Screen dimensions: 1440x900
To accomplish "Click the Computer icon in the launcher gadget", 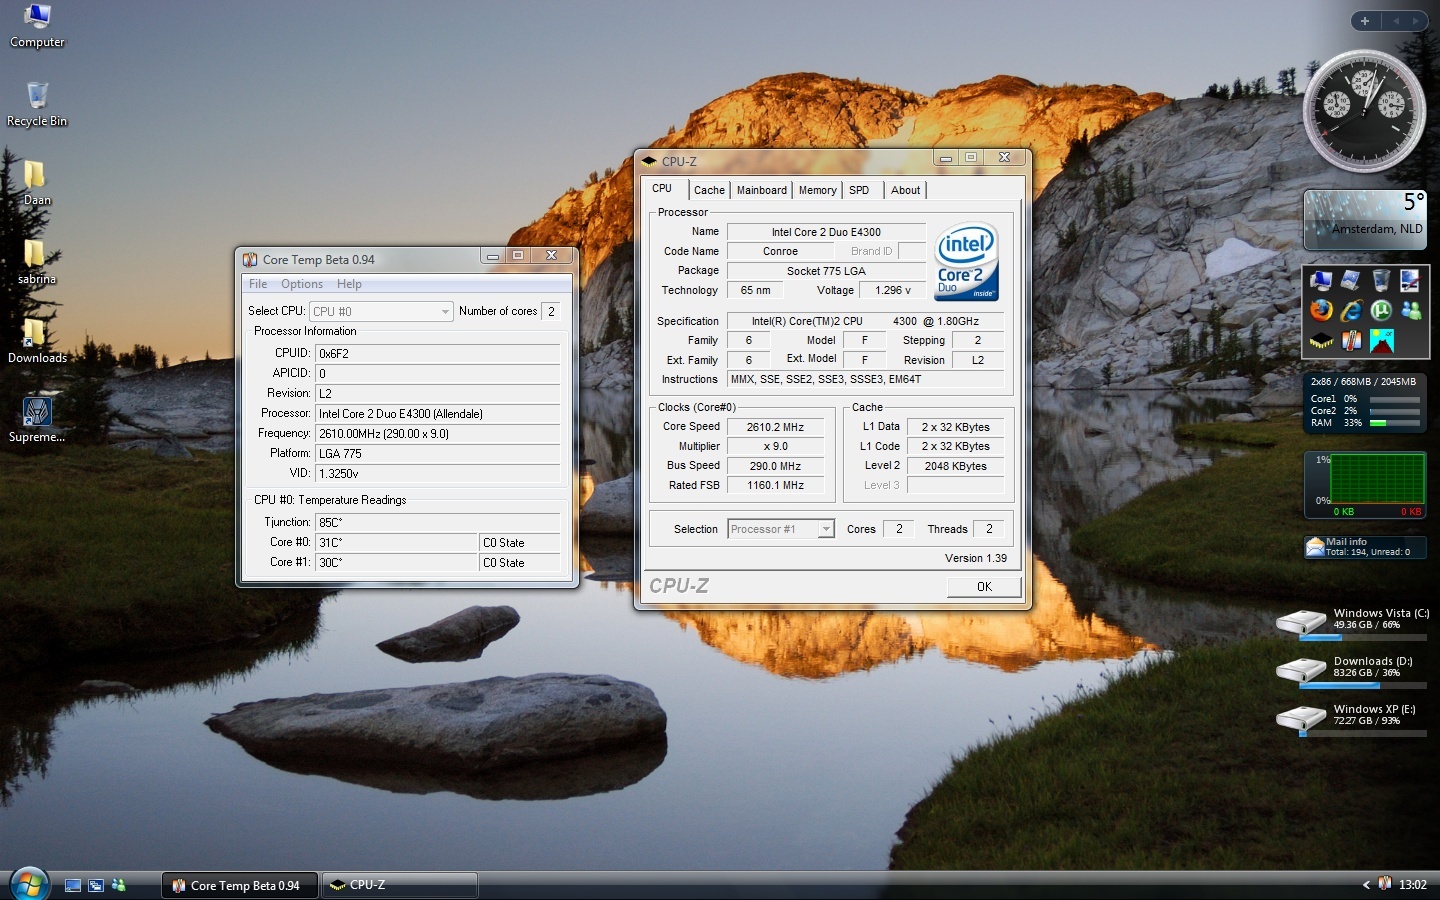I will click(x=1321, y=281).
